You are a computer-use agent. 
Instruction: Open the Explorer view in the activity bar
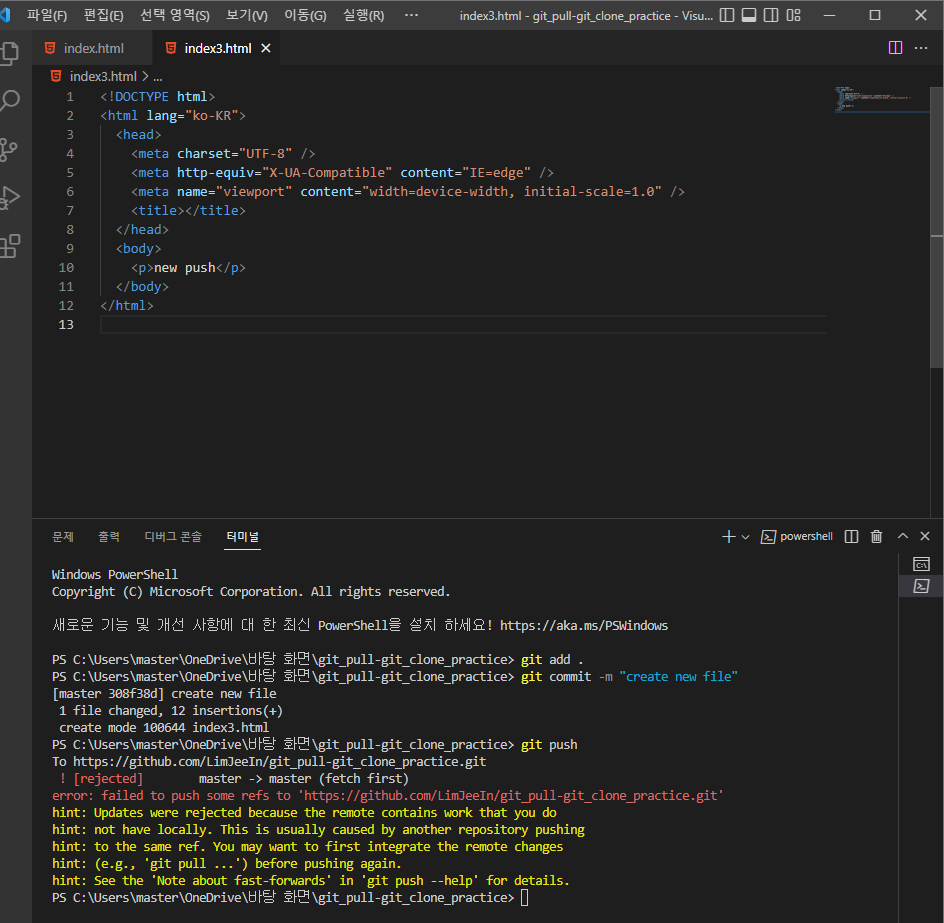[11, 52]
